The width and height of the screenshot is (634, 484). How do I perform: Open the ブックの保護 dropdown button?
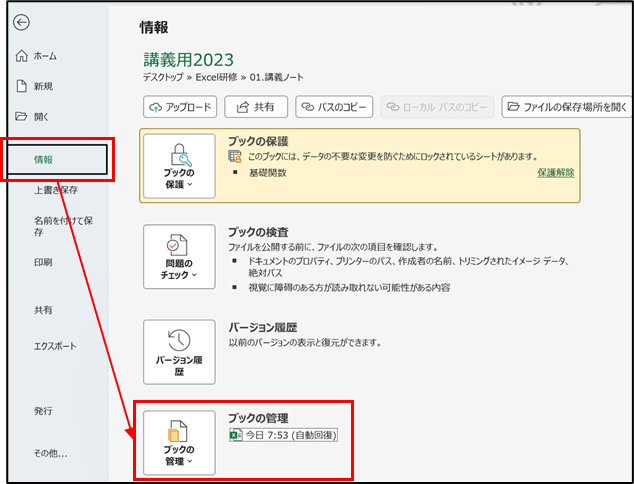pyautogui.click(x=179, y=166)
